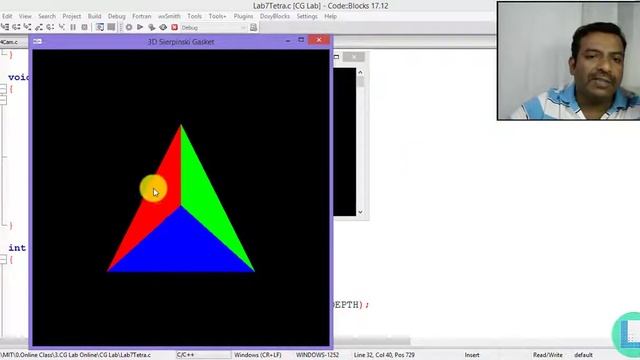
Task: Click the Step into instruction icon
Action: tap(62, 27)
